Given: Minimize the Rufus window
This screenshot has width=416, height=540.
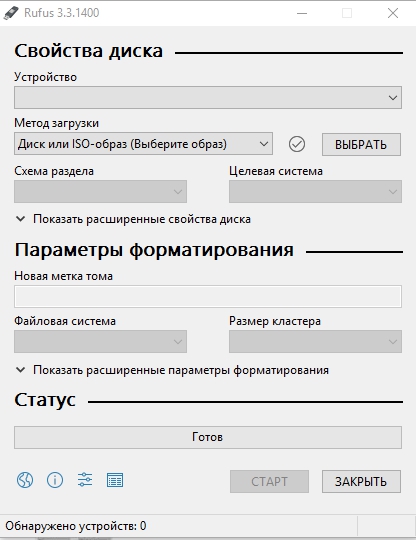Looking at the screenshot, I should pos(302,13).
